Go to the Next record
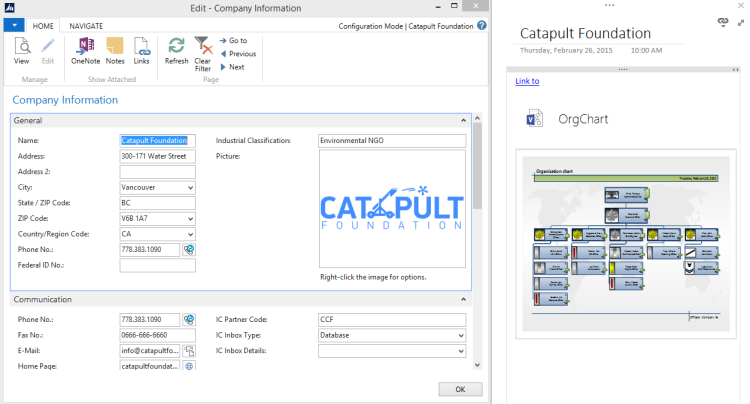 (232, 67)
